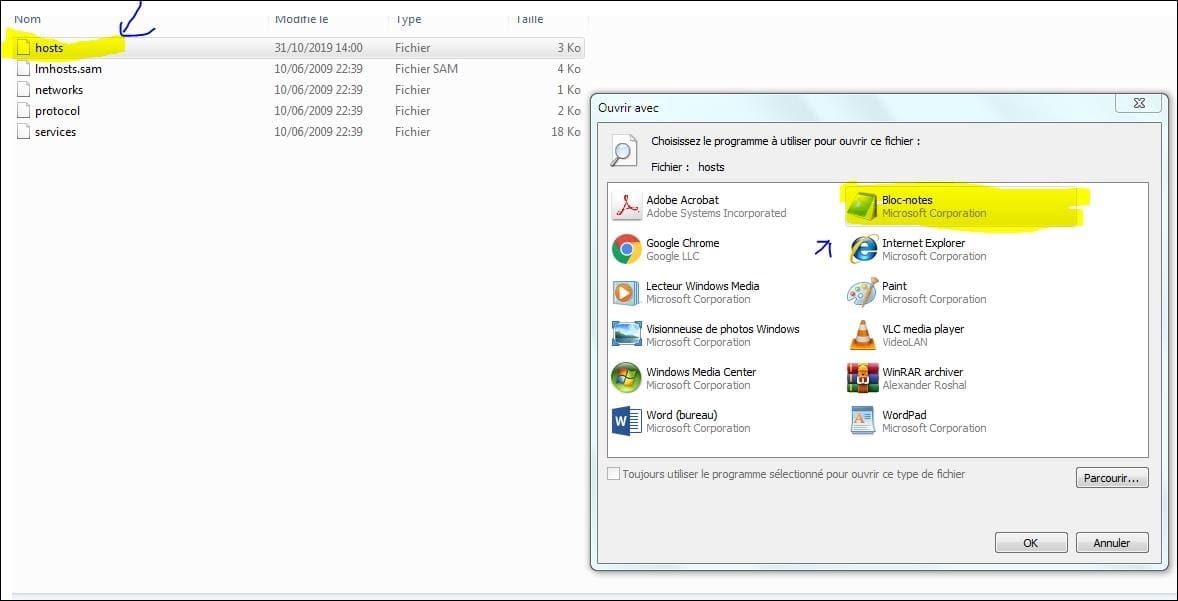Select the hosts file name

49,47
